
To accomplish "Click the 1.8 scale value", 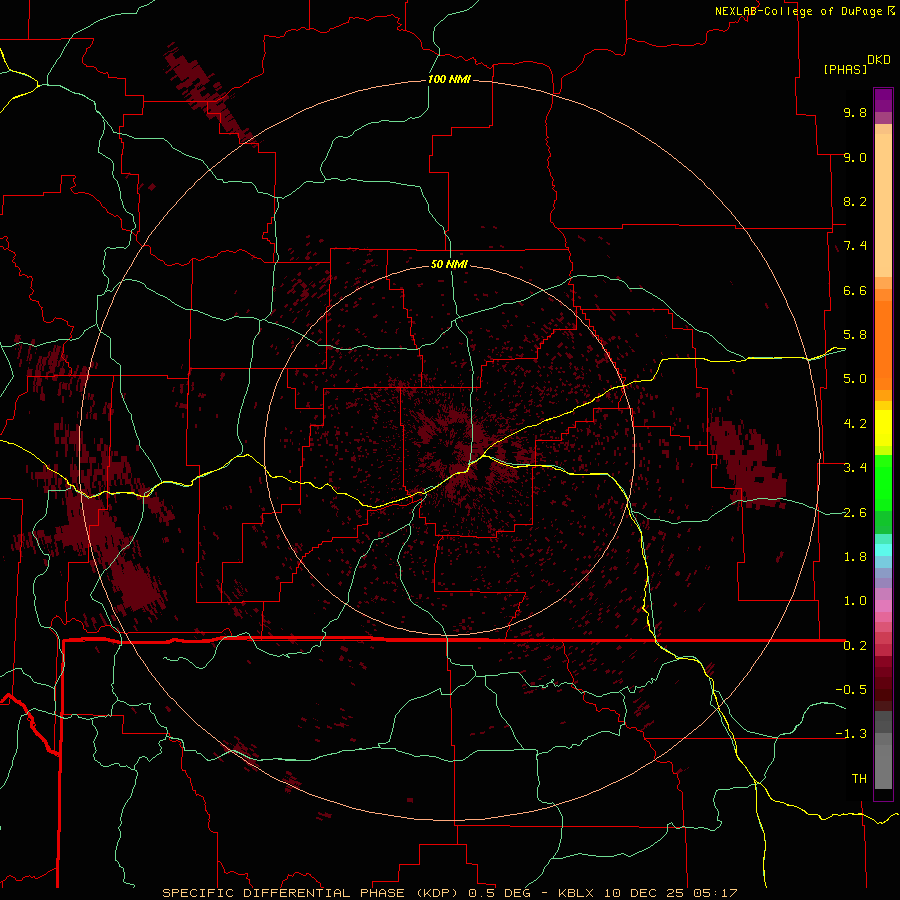I will click(x=855, y=557).
